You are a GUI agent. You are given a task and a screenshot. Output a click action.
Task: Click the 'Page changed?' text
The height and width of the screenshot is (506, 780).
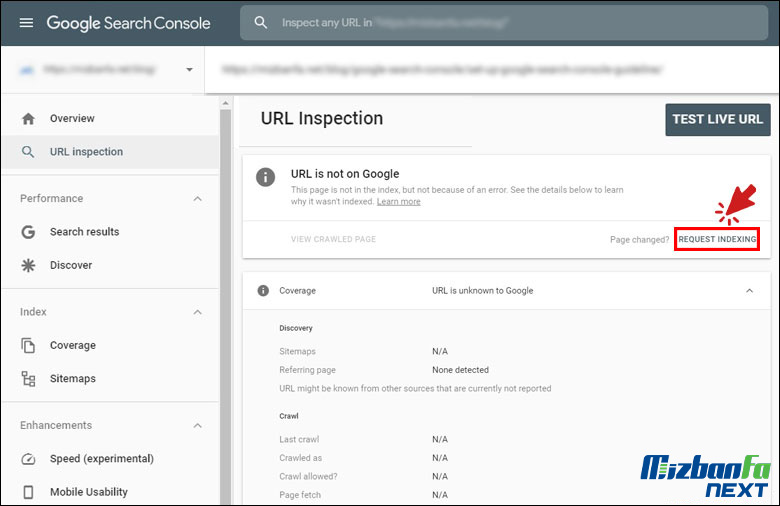[640, 240]
